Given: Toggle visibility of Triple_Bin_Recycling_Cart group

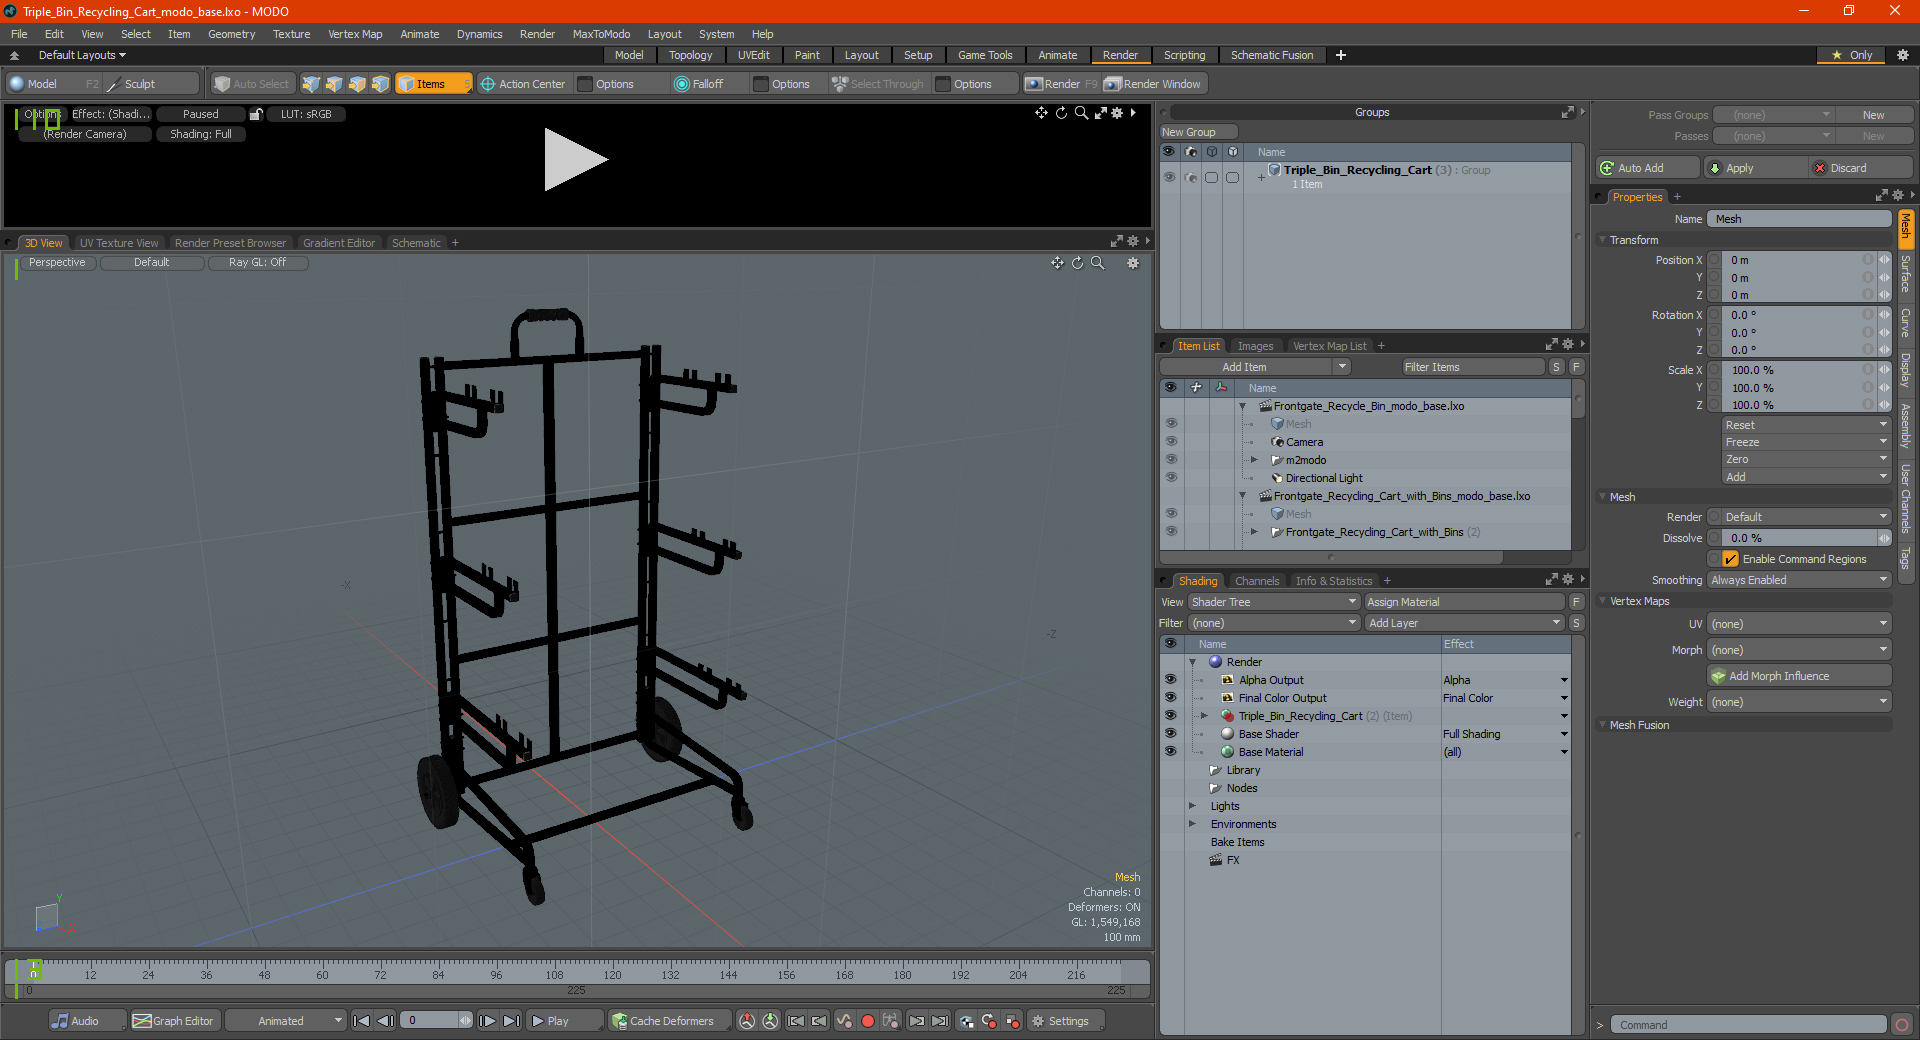Looking at the screenshot, I should tap(1169, 177).
